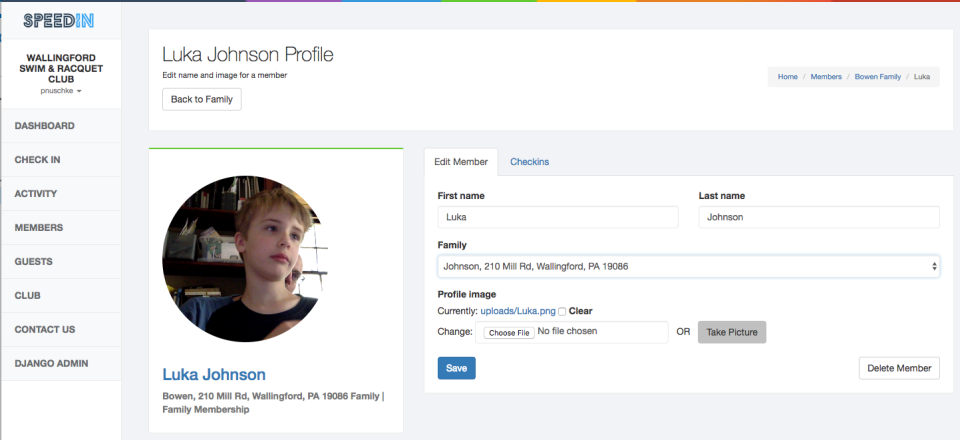Click Back to Family button

click(x=202, y=99)
